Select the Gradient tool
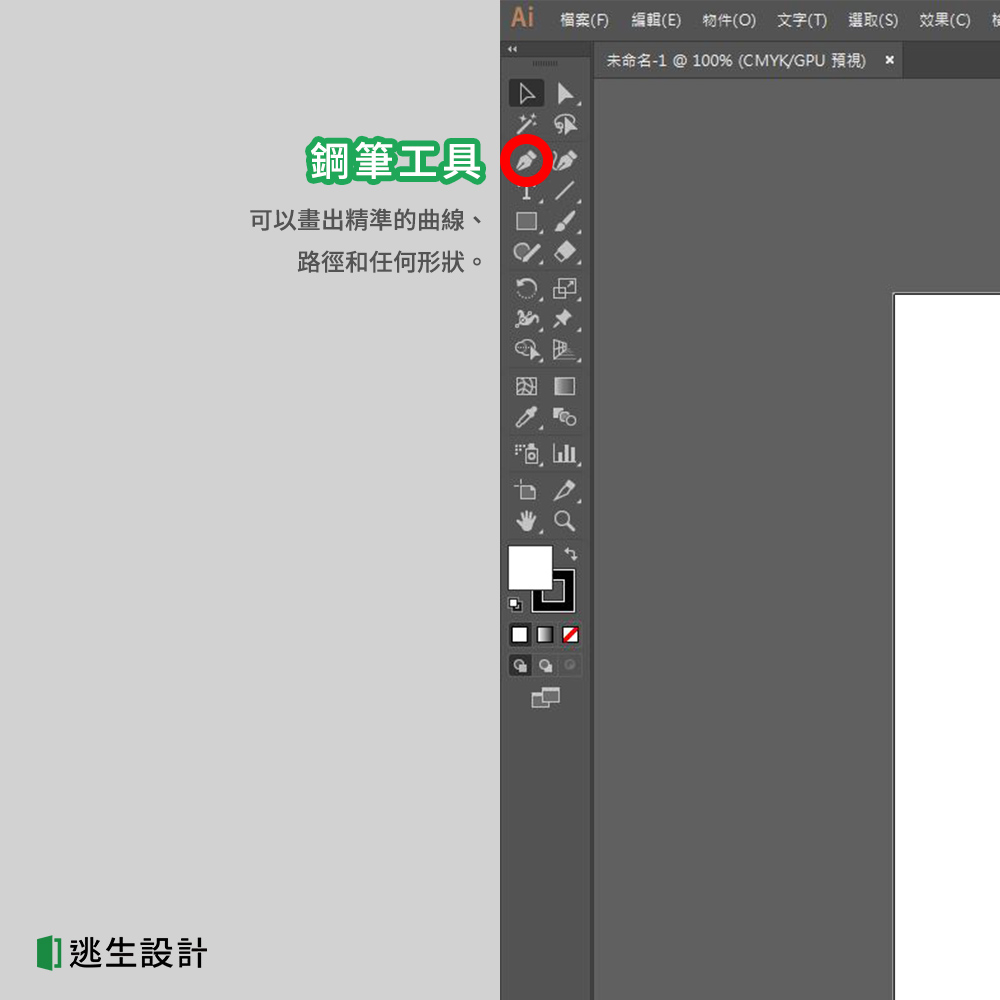The image size is (1000, 1000). [x=564, y=386]
